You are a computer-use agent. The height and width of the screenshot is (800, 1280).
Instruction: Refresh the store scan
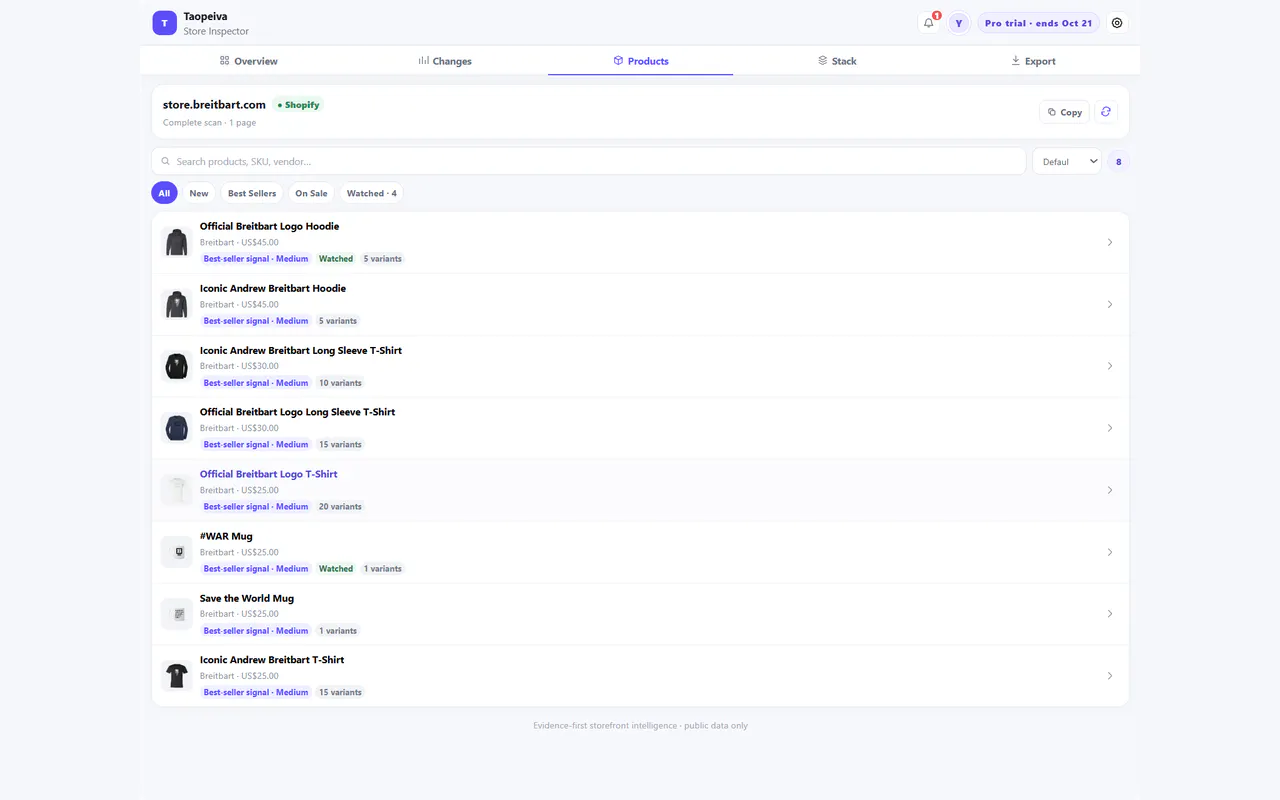[1105, 112]
